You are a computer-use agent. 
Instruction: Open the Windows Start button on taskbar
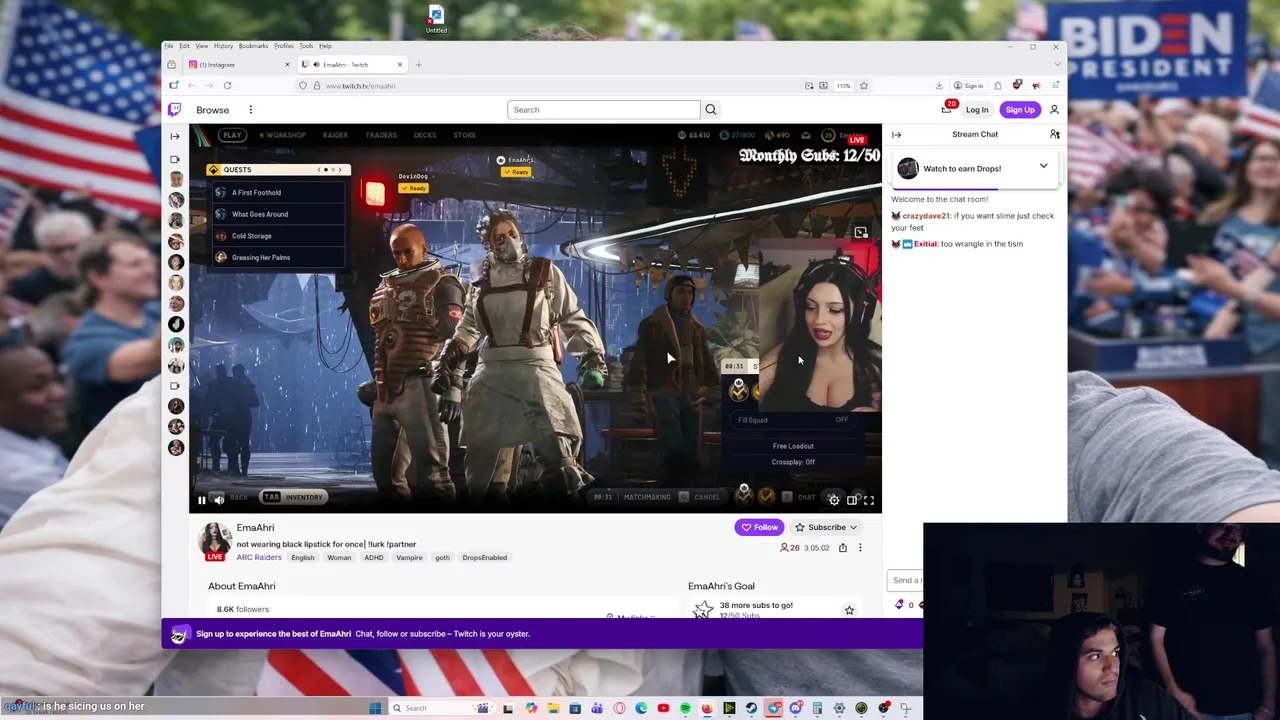click(x=375, y=708)
